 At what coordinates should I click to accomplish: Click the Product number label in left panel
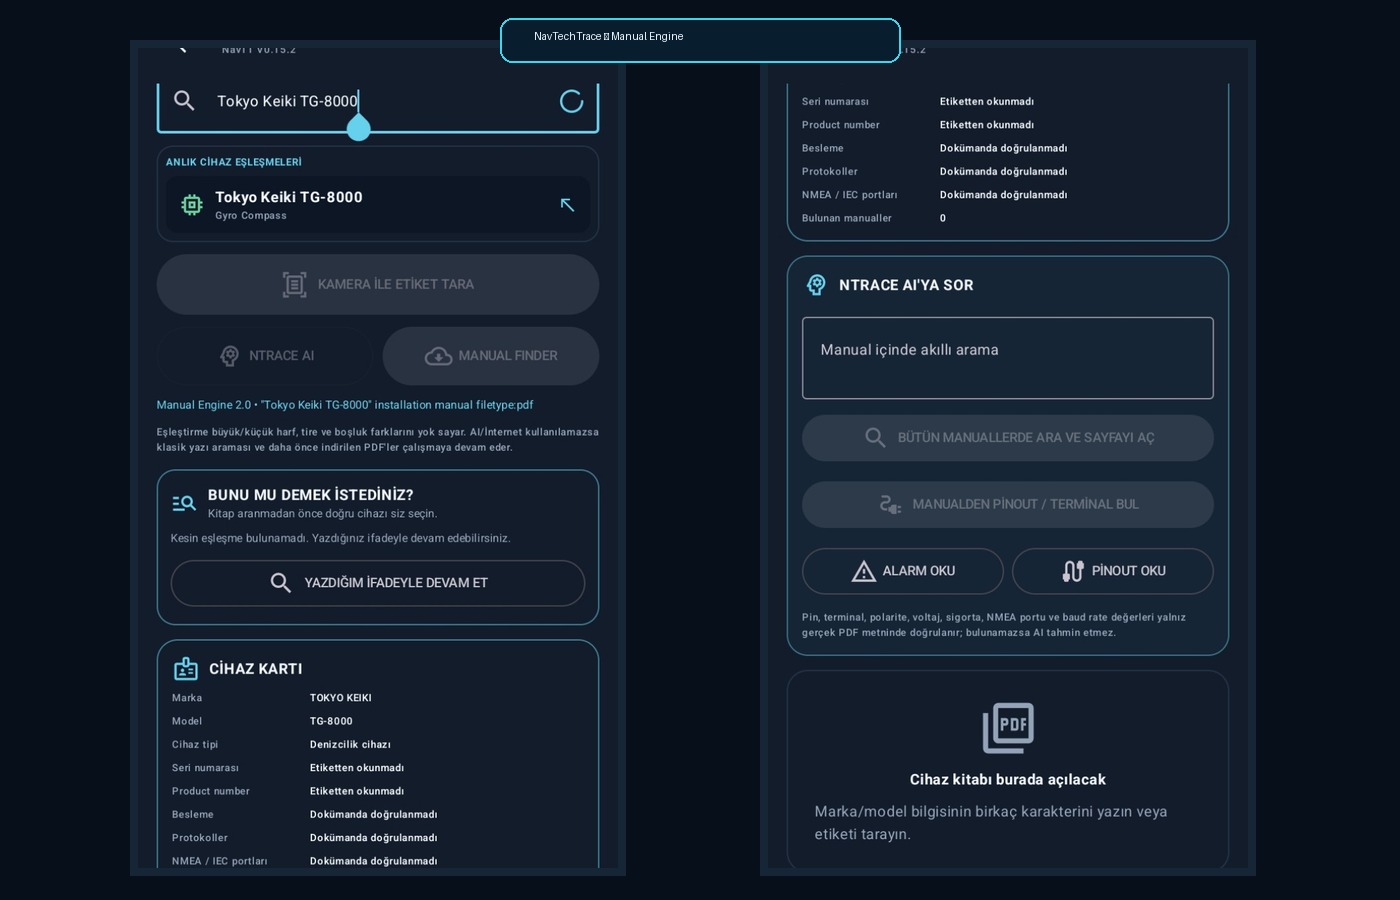(x=211, y=791)
